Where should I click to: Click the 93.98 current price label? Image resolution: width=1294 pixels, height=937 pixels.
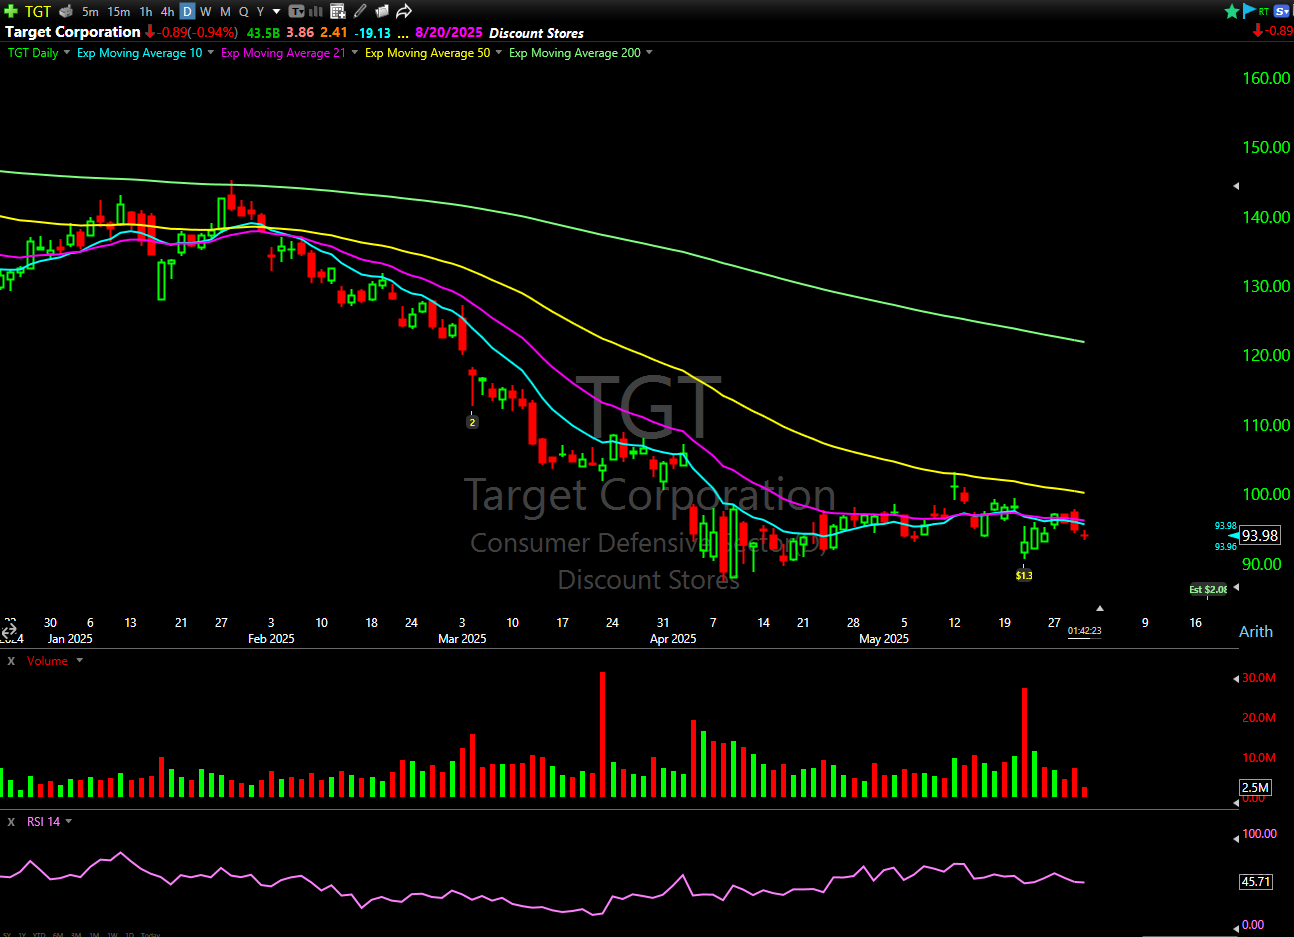click(x=1260, y=536)
